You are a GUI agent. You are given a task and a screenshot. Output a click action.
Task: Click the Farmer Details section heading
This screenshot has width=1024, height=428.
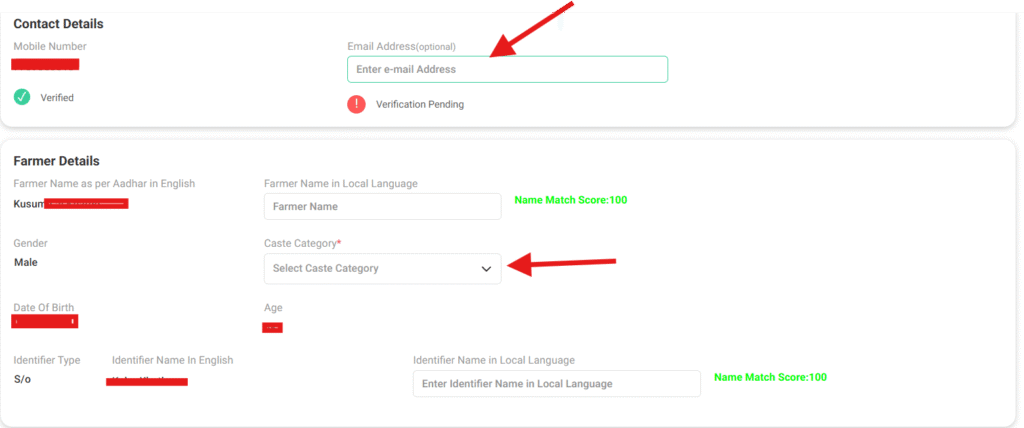click(x=56, y=161)
